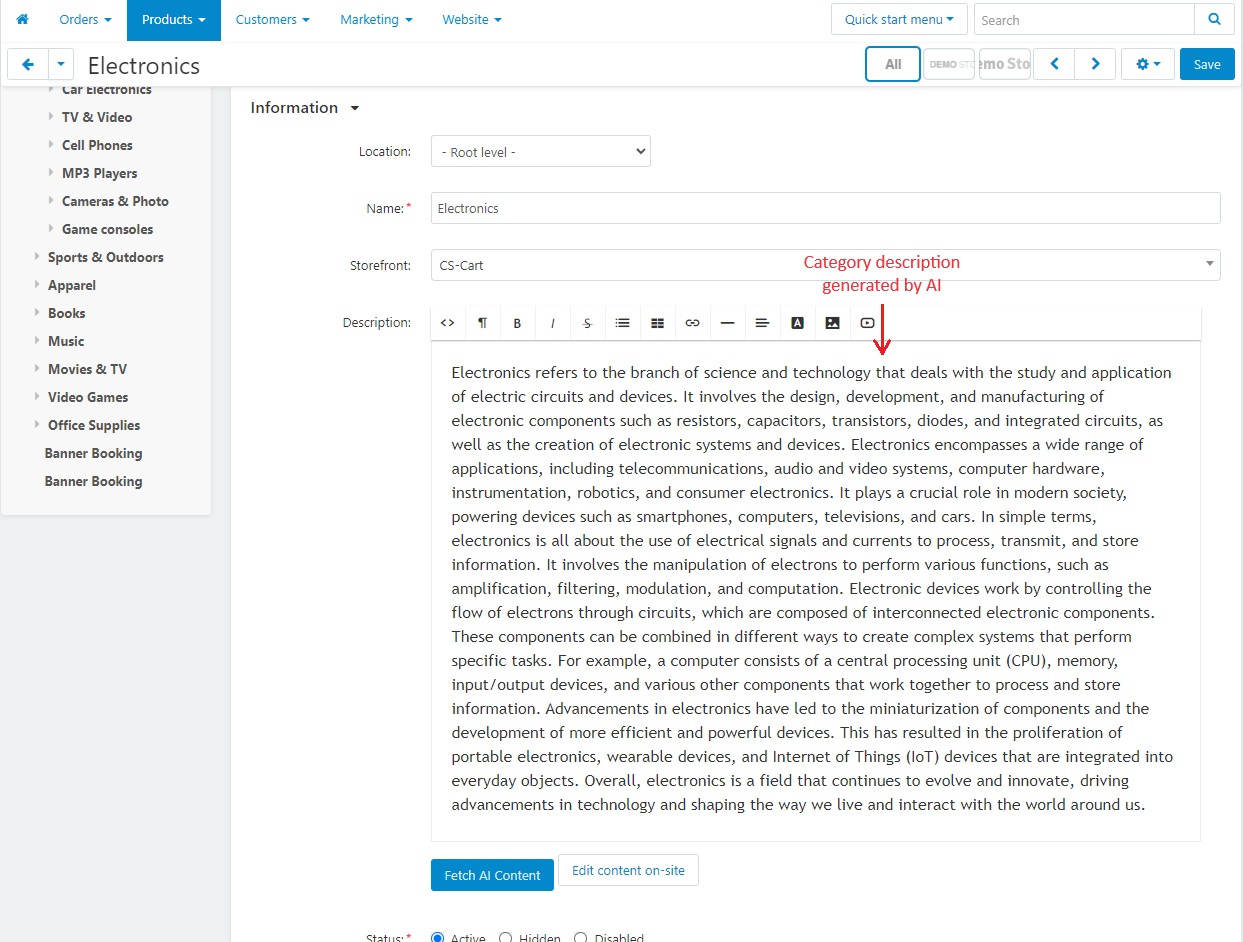The height and width of the screenshot is (942, 1243).
Task: Click Fetch AI Content button
Action: tap(492, 875)
